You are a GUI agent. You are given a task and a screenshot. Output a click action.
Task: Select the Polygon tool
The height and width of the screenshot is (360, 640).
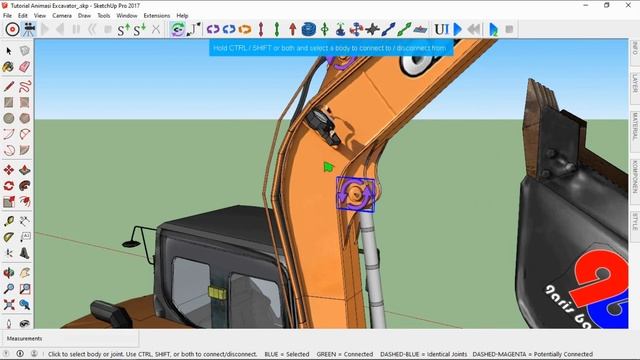[24, 118]
